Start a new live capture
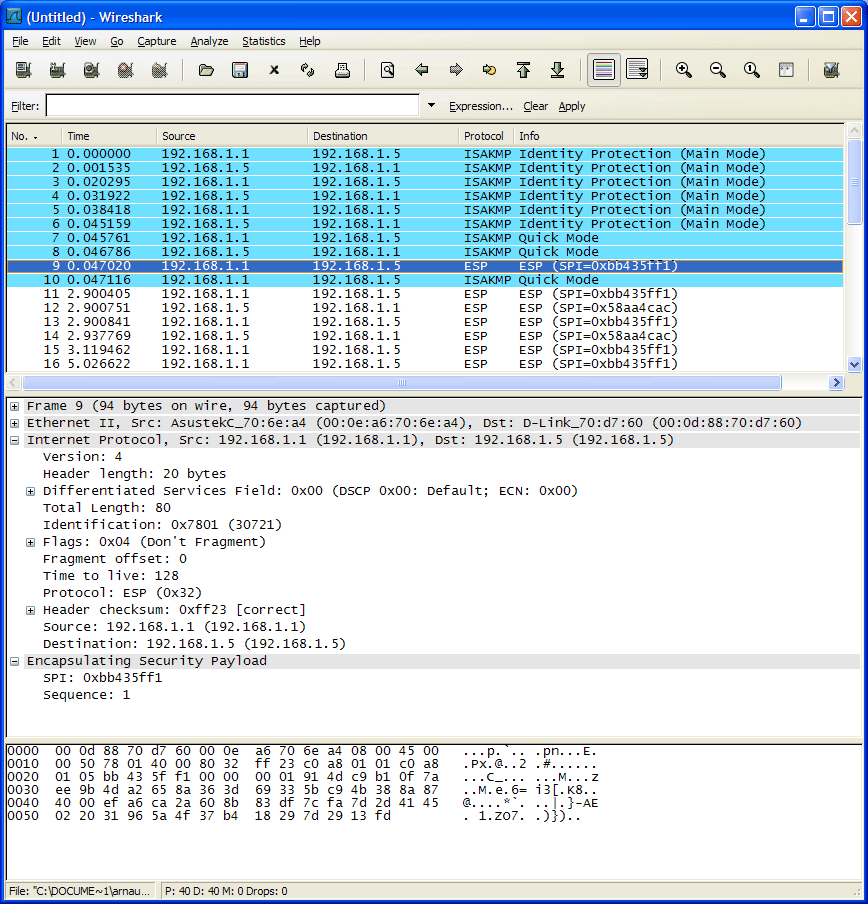868x904 pixels. click(x=92, y=70)
